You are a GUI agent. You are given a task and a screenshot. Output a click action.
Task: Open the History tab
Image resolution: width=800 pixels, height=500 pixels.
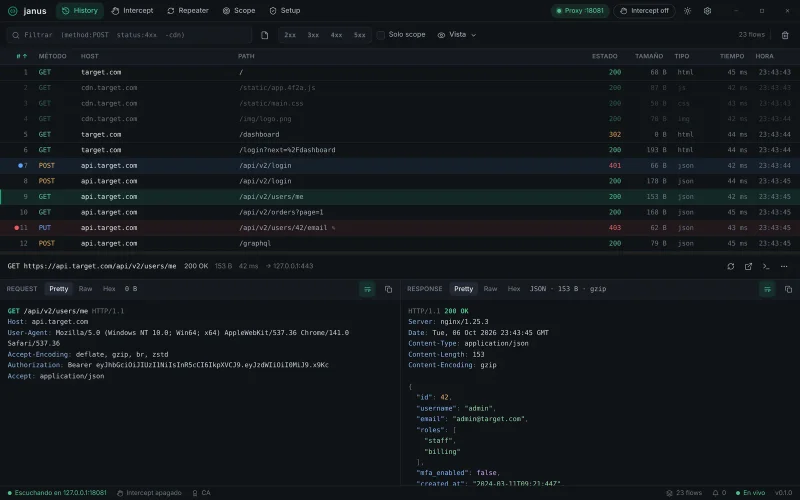click(x=80, y=11)
